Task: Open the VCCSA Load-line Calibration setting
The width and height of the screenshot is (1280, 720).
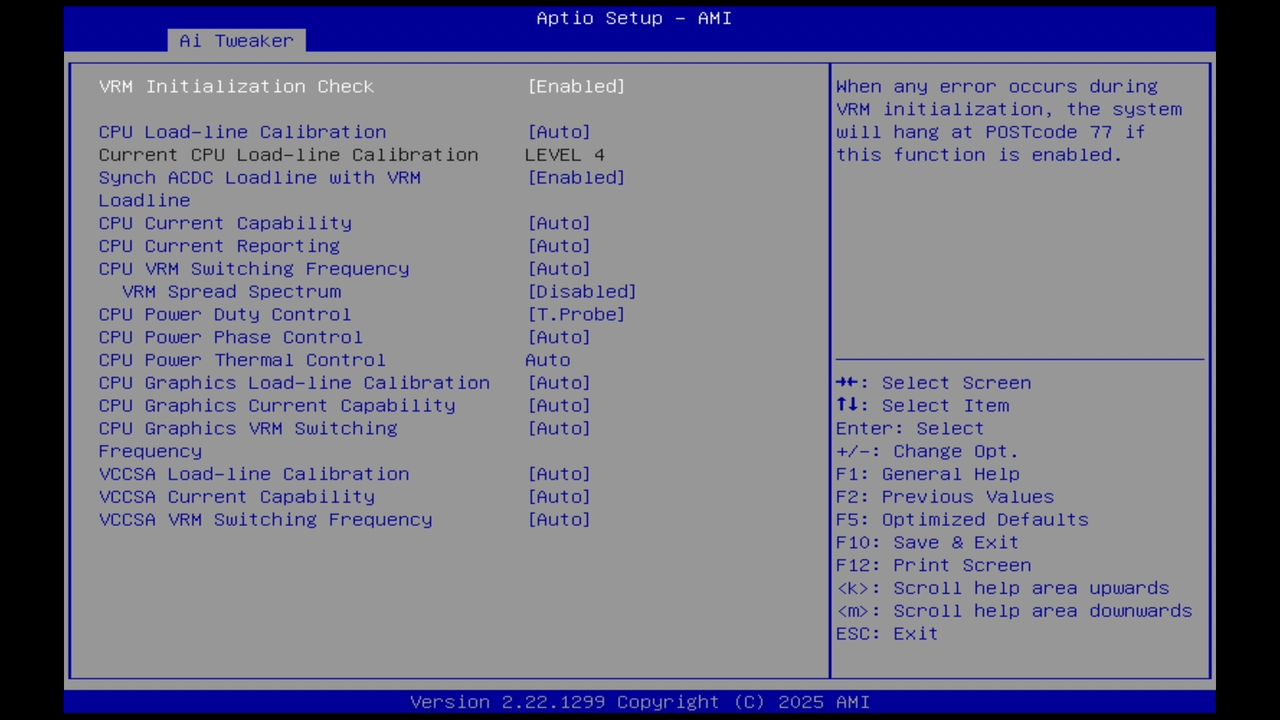Action: point(254,473)
